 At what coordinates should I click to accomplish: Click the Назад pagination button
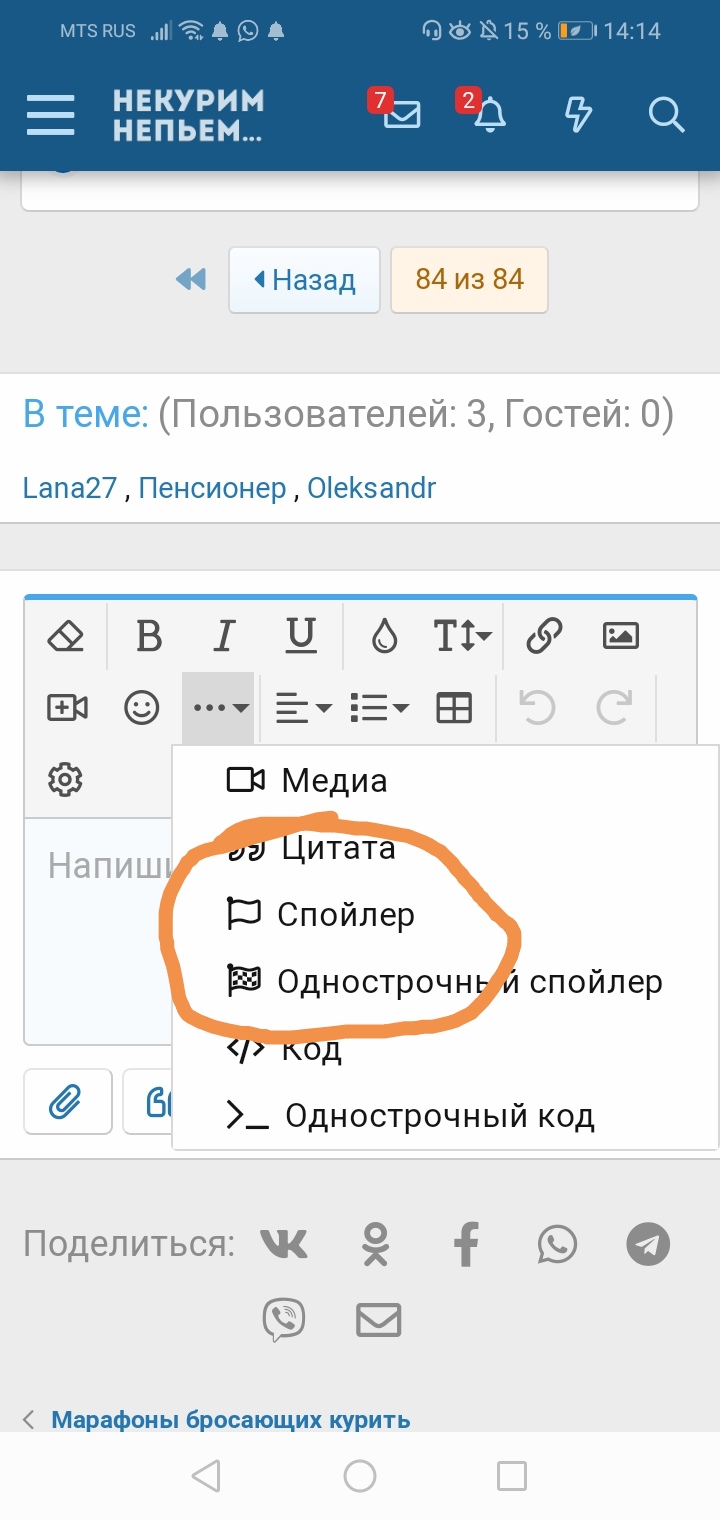[304, 280]
